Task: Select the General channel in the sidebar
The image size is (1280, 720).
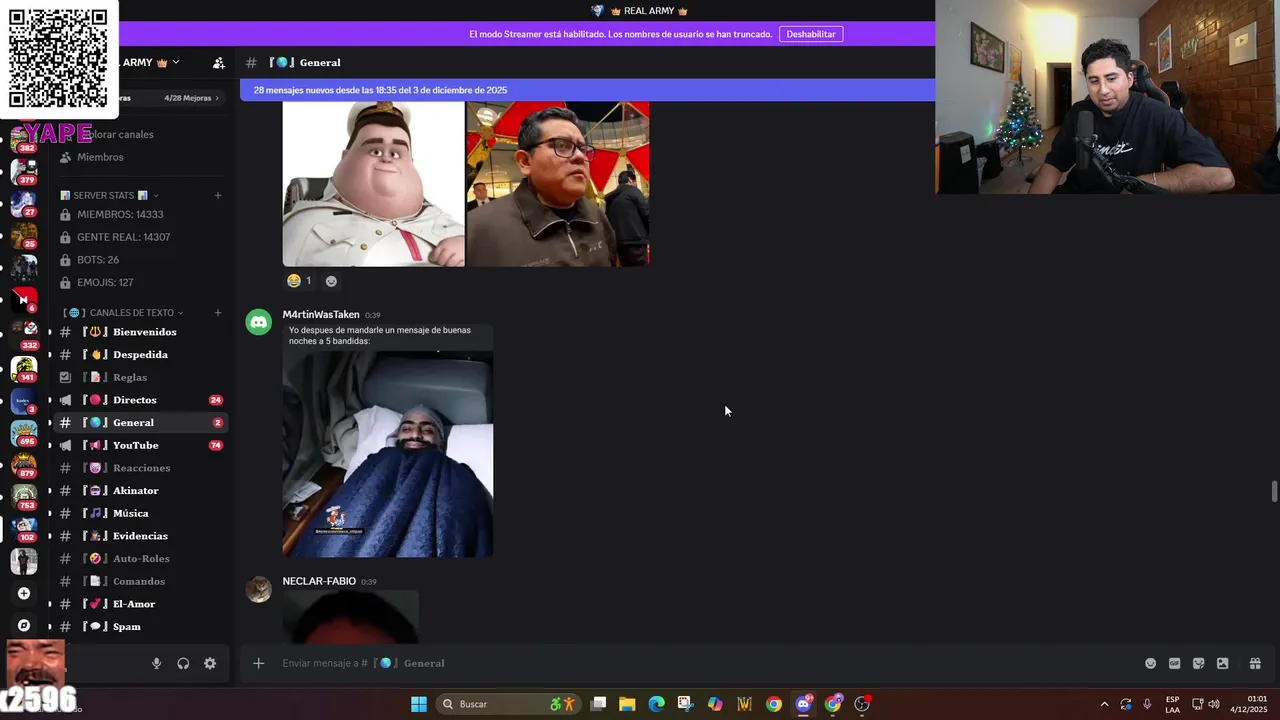Action: 141,422
